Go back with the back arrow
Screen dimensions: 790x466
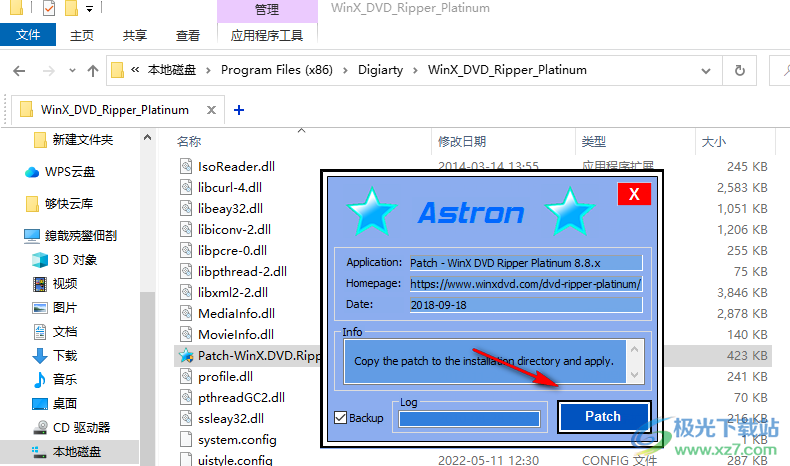pyautogui.click(x=19, y=71)
